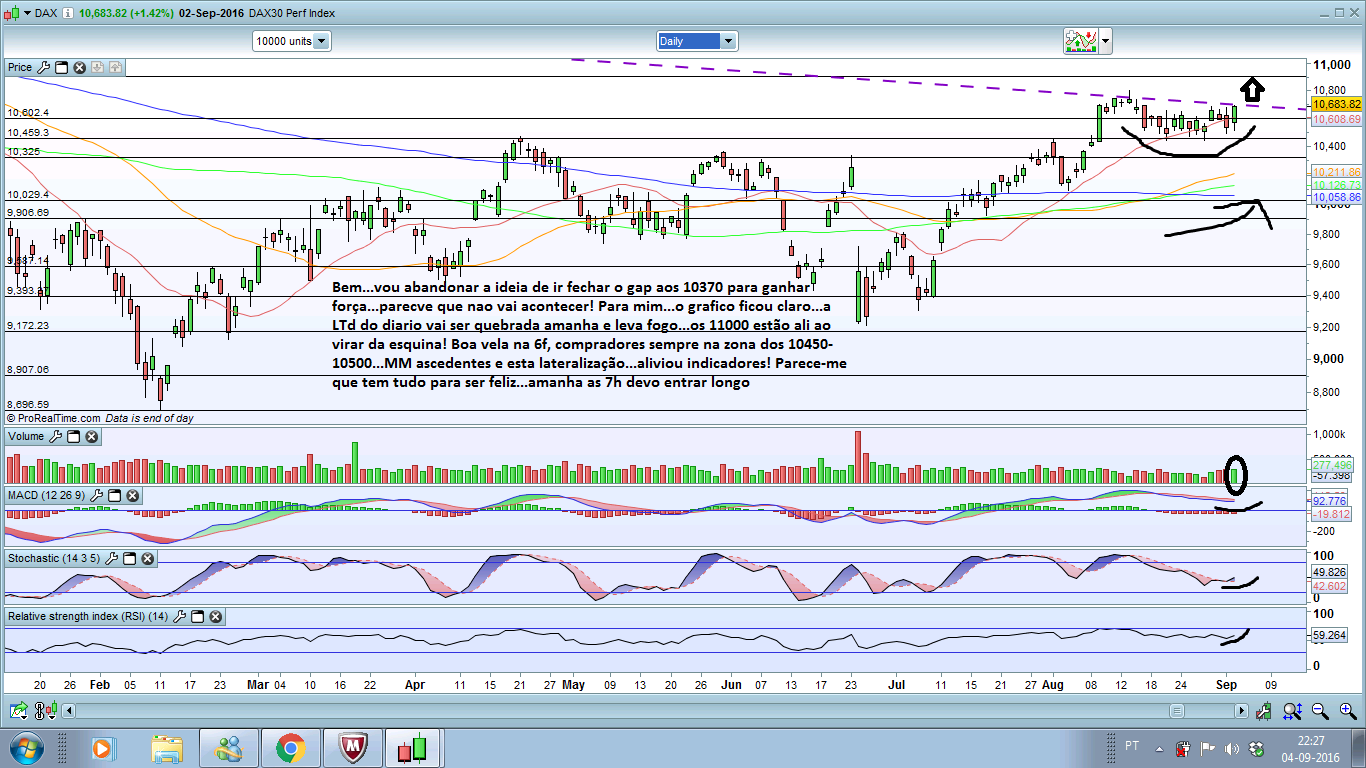This screenshot has width=1366, height=768.
Task: Switch to ProRealTime taskbar button
Action: [415, 747]
